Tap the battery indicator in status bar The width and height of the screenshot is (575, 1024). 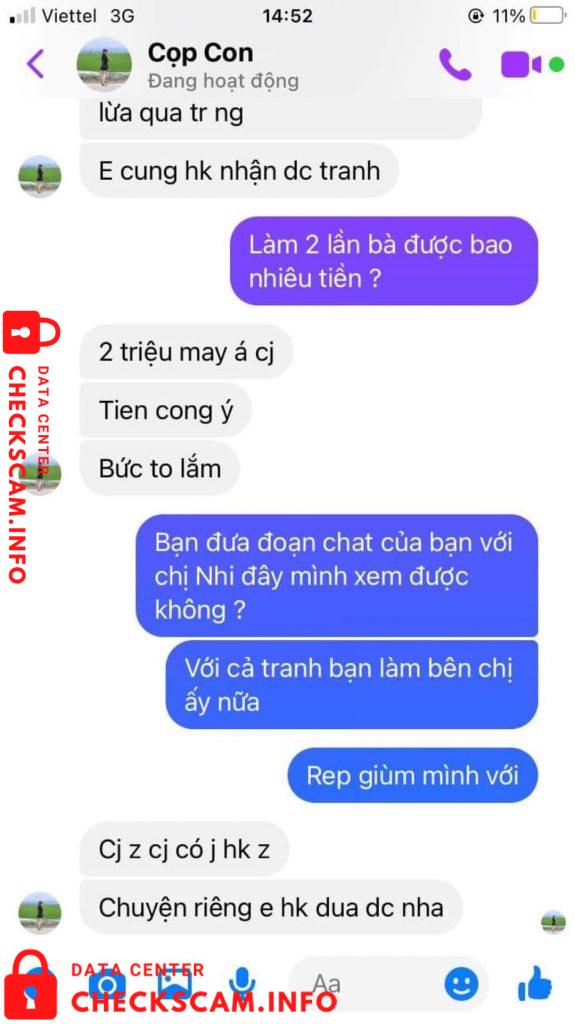click(x=548, y=16)
